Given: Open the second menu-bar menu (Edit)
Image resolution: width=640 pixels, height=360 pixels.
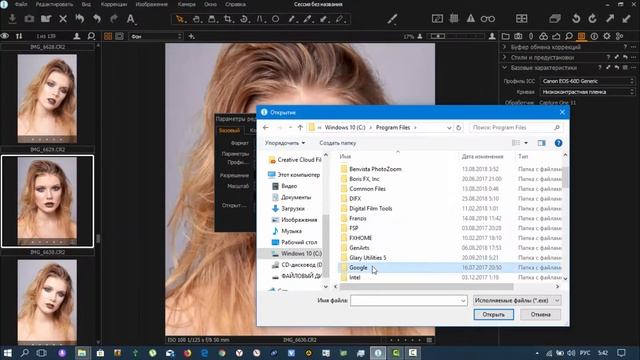Looking at the screenshot, I should (x=54, y=4).
